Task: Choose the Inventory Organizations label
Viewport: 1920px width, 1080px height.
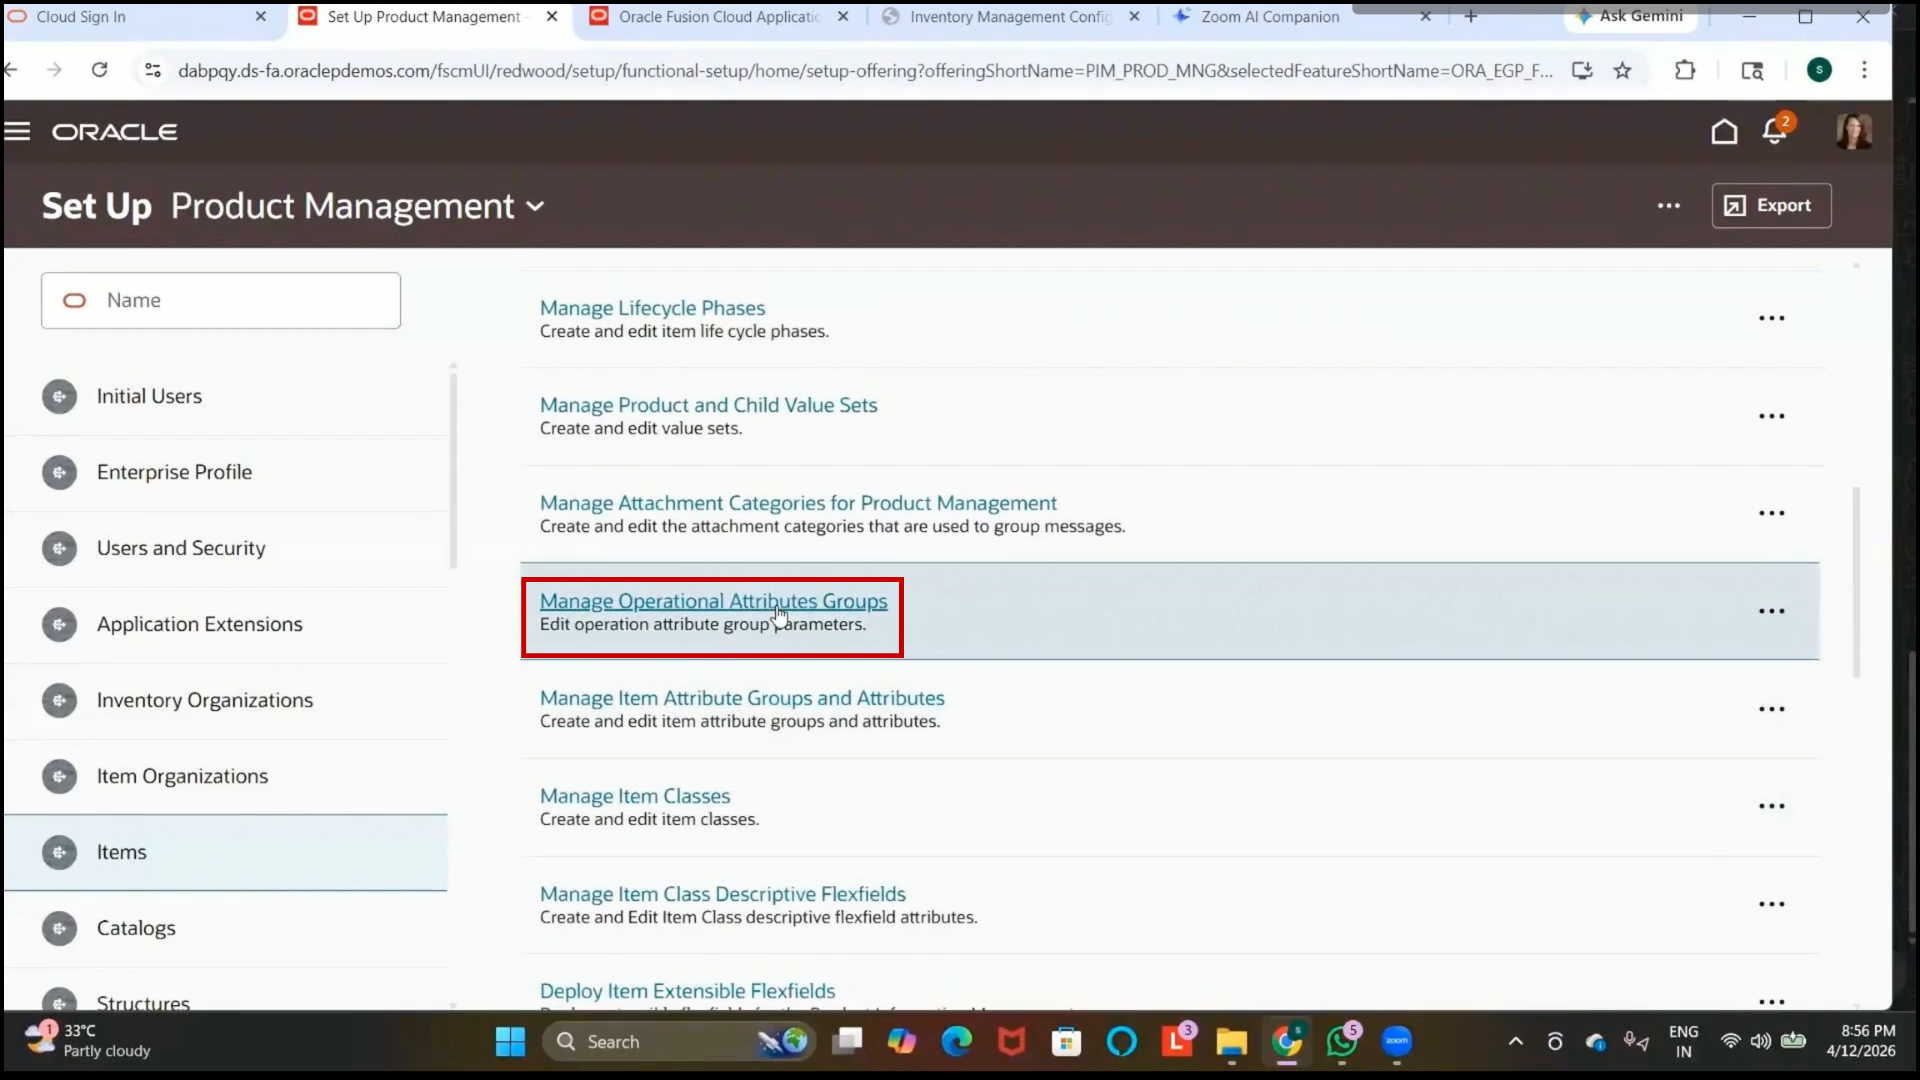Action: pos(205,700)
